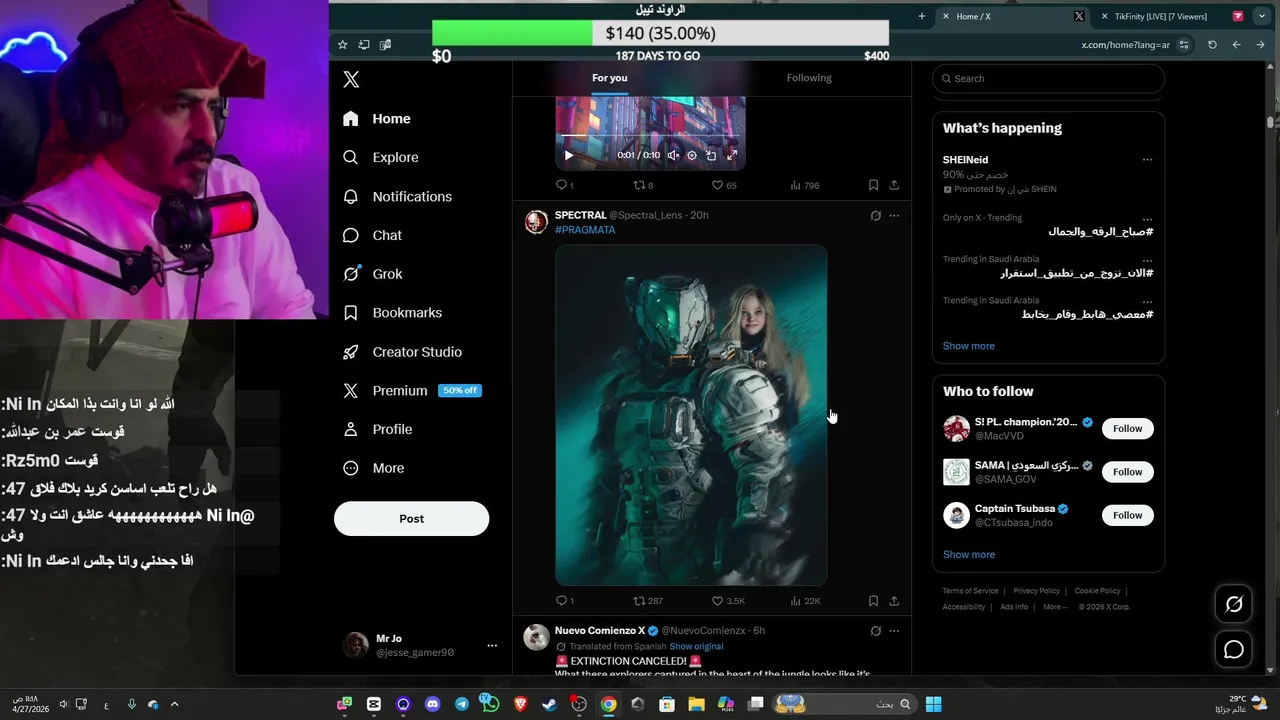This screenshot has width=1280, height=720.
Task: Follow S! PL. champion @MacVVD
Action: coord(1127,429)
